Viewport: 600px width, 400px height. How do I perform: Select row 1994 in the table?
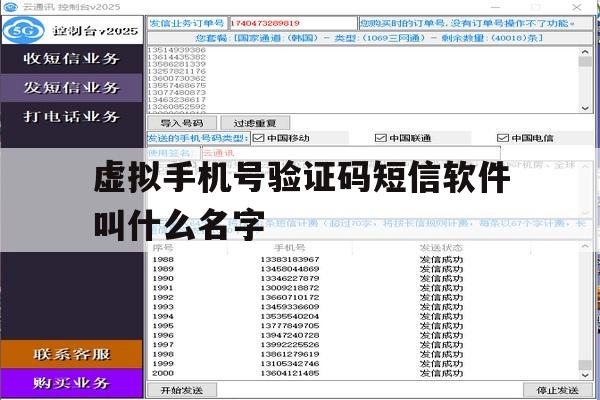click(364, 317)
